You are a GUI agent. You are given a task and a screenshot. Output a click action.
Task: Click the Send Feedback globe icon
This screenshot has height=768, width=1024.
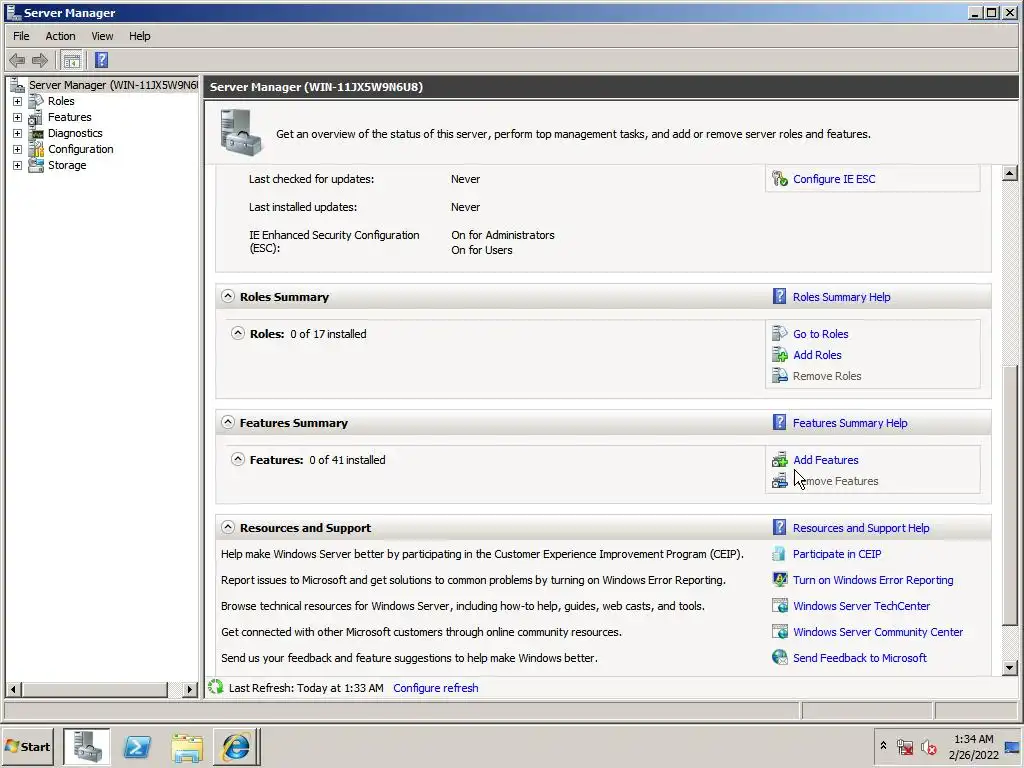pos(780,658)
